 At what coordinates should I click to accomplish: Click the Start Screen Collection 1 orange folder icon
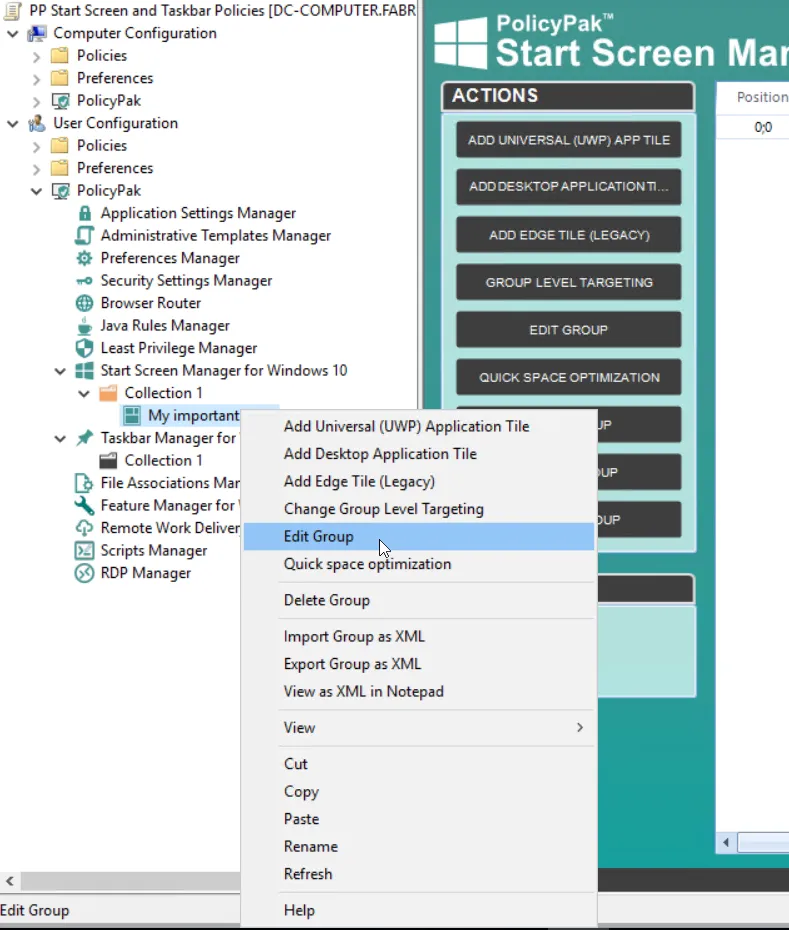click(108, 393)
